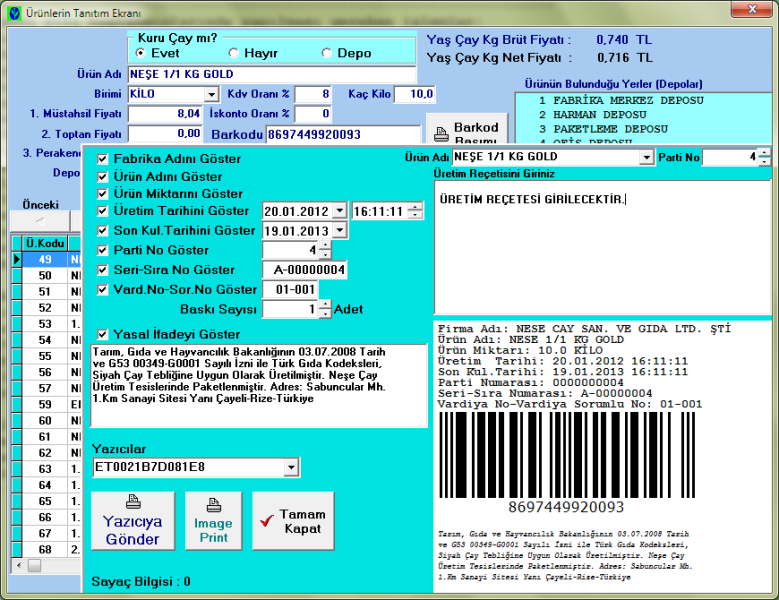
Task: Click the application icon in title bar
Action: point(14,13)
